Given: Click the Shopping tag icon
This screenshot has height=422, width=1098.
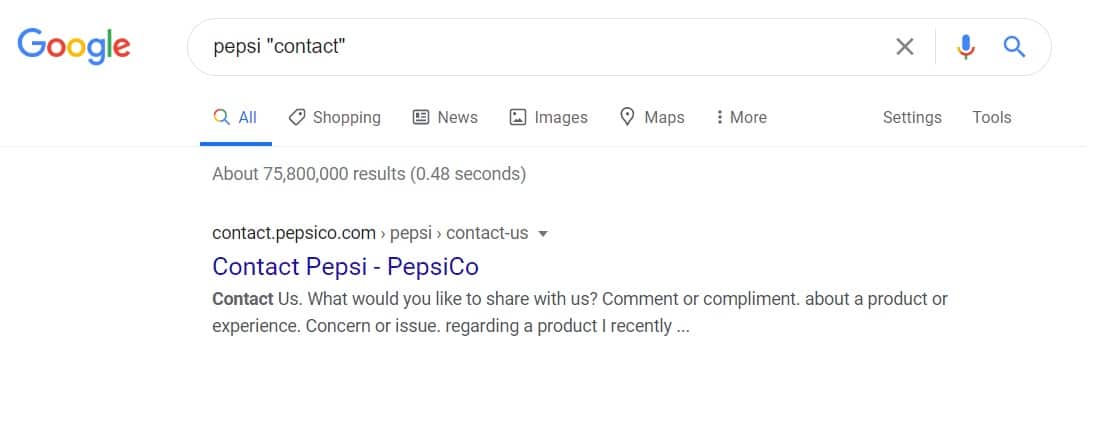Looking at the screenshot, I should (x=297, y=117).
